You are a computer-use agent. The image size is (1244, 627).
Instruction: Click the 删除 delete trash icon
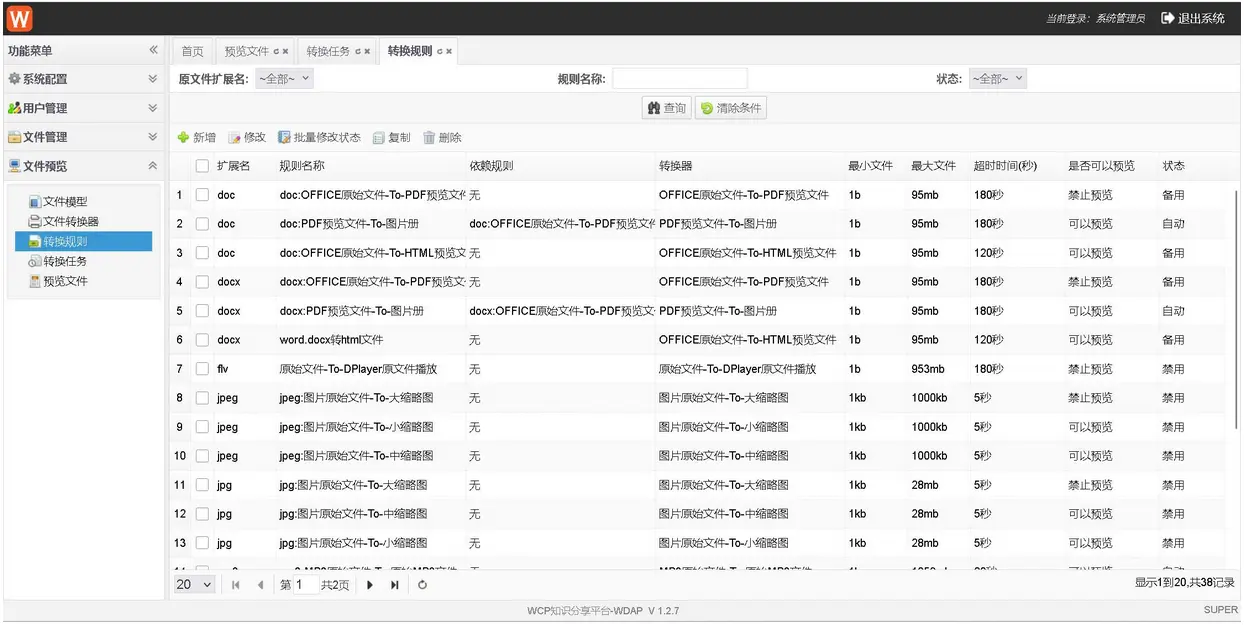click(430, 138)
